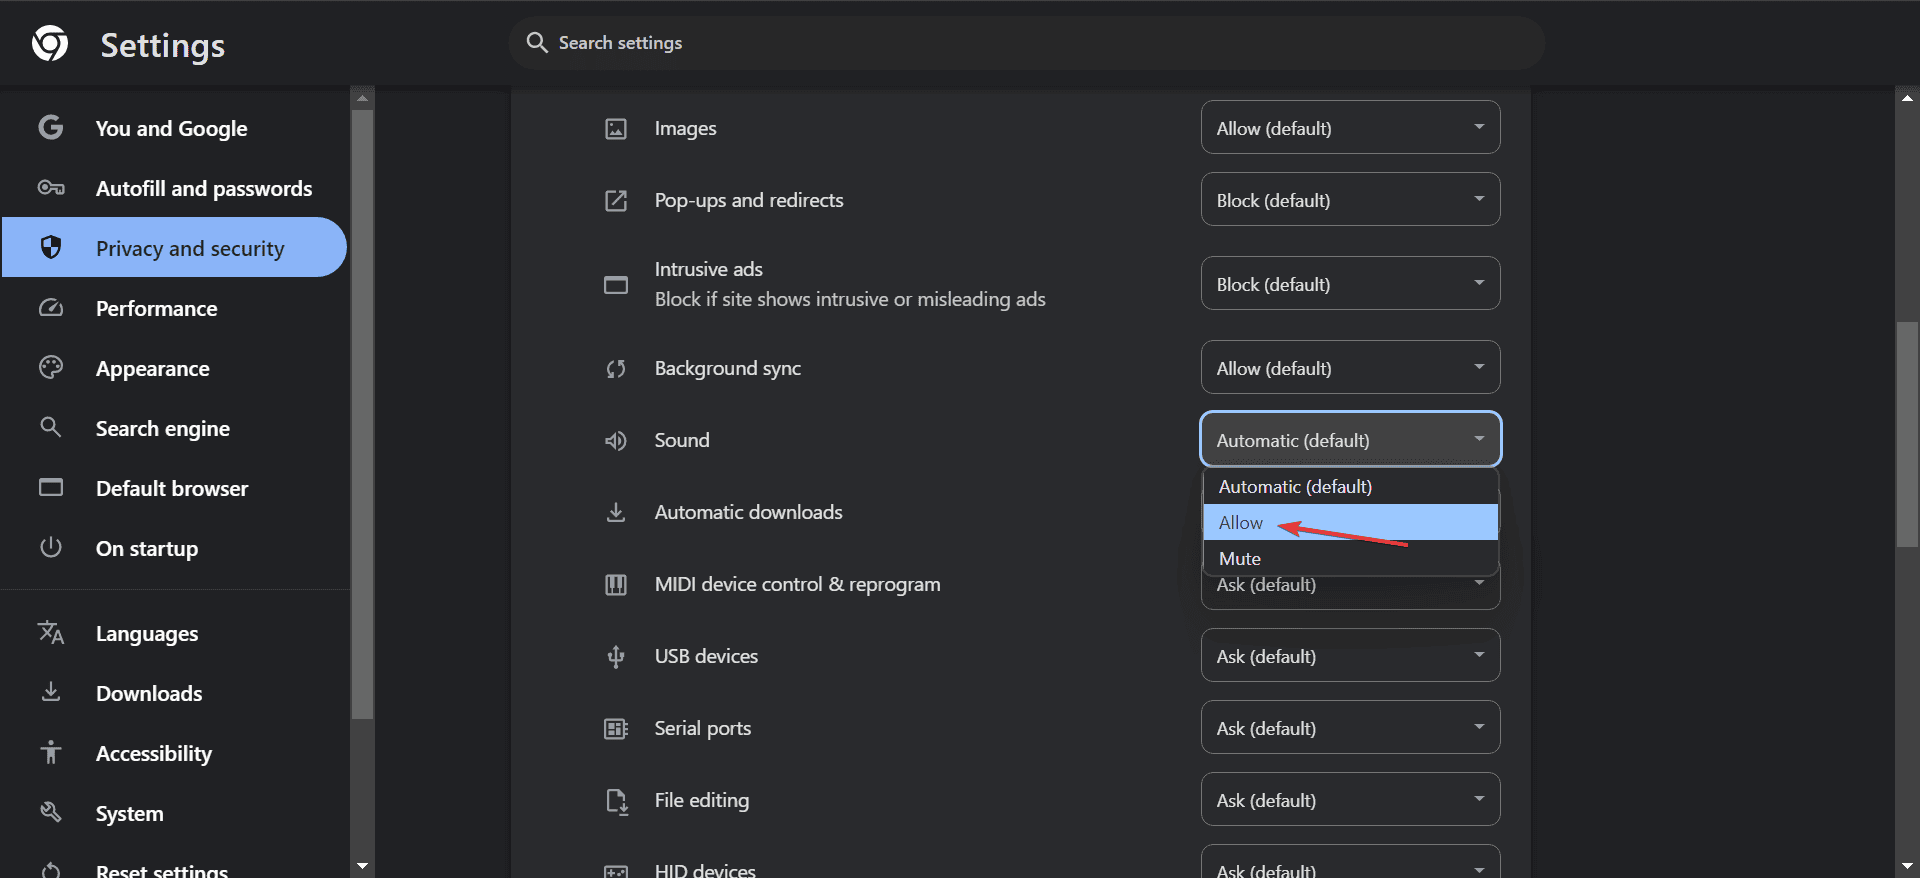
Task: Click the shield icon for Privacy
Action: [x=51, y=247]
